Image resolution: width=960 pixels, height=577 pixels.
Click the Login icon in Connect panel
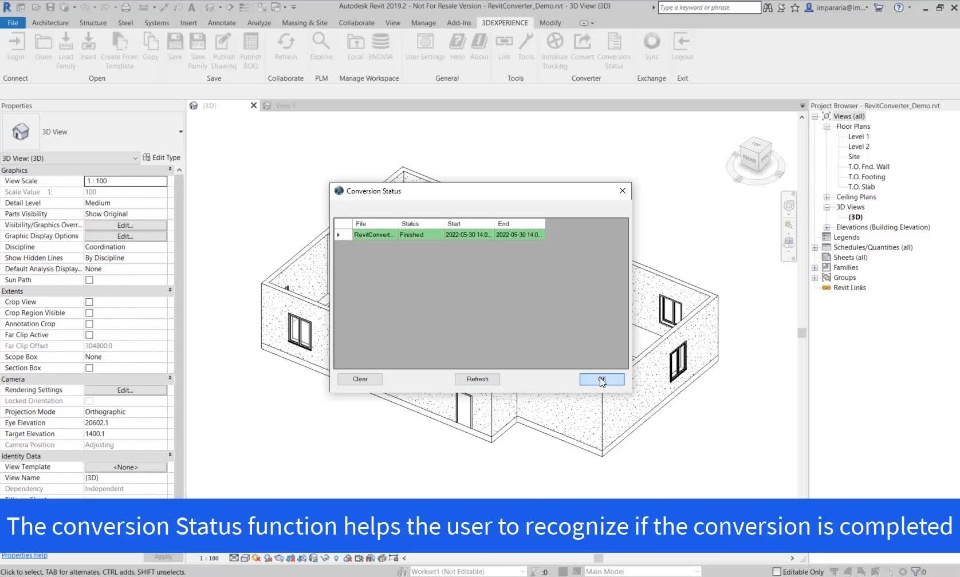(x=15, y=47)
